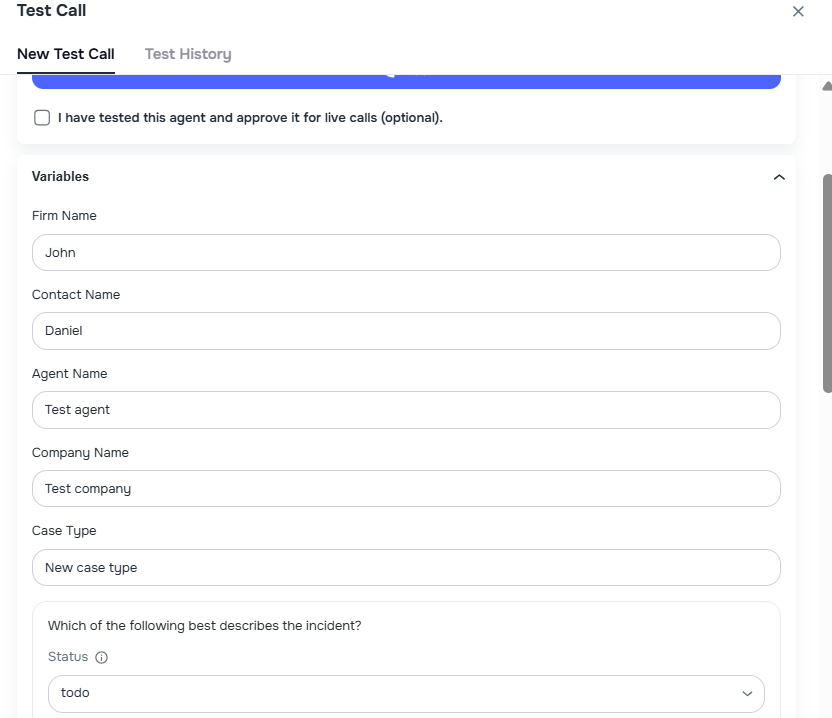This screenshot has height=718, width=832.
Task: Switch to the Test History tab
Action: (188, 54)
